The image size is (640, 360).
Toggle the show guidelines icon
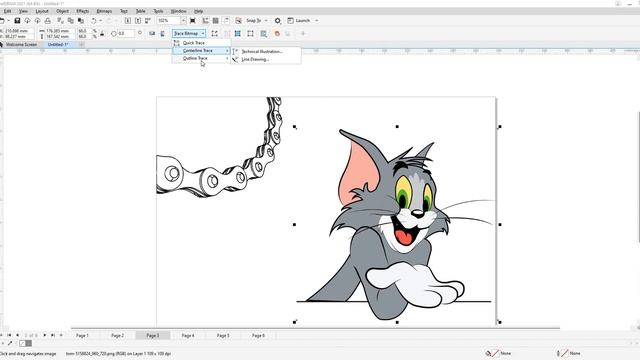click(226, 20)
